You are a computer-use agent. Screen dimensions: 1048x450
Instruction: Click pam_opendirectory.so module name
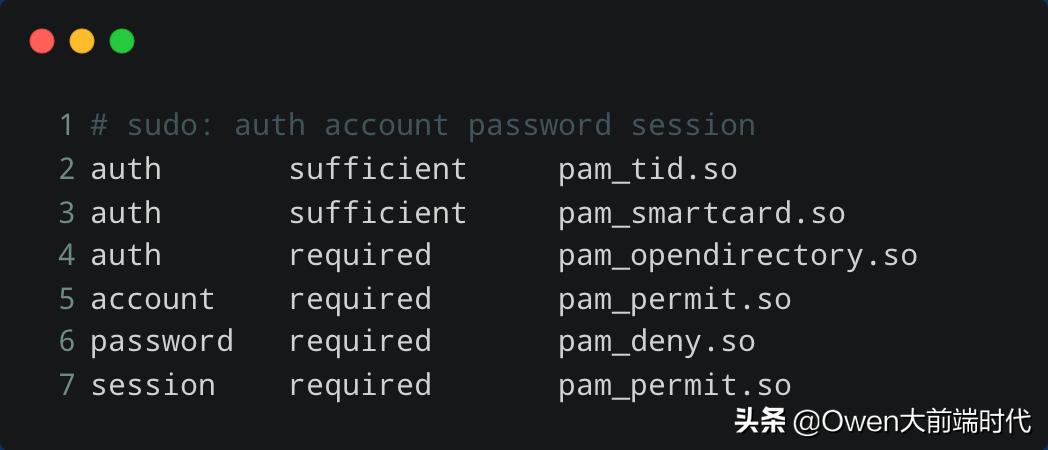tap(738, 257)
